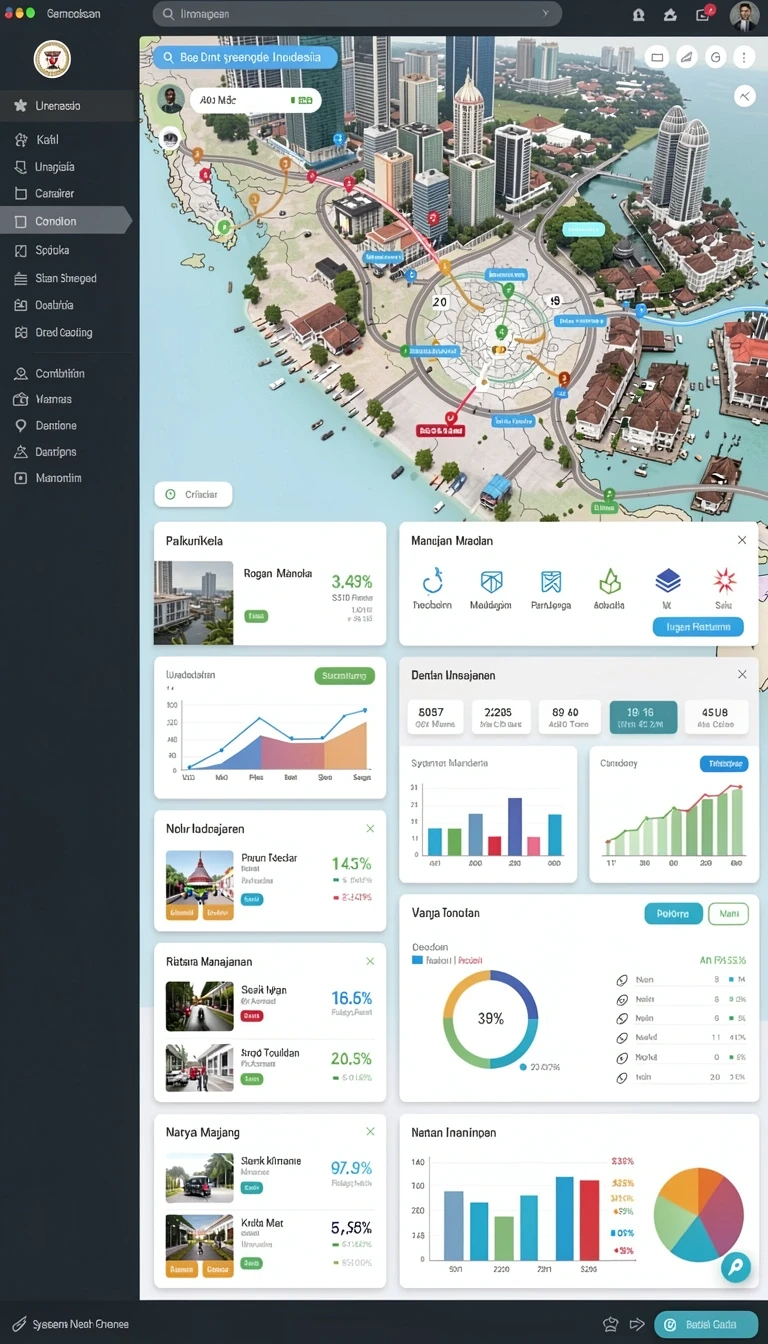Close the Narya Majang card
Screen dimensions: 768x1344
(x=370, y=1132)
